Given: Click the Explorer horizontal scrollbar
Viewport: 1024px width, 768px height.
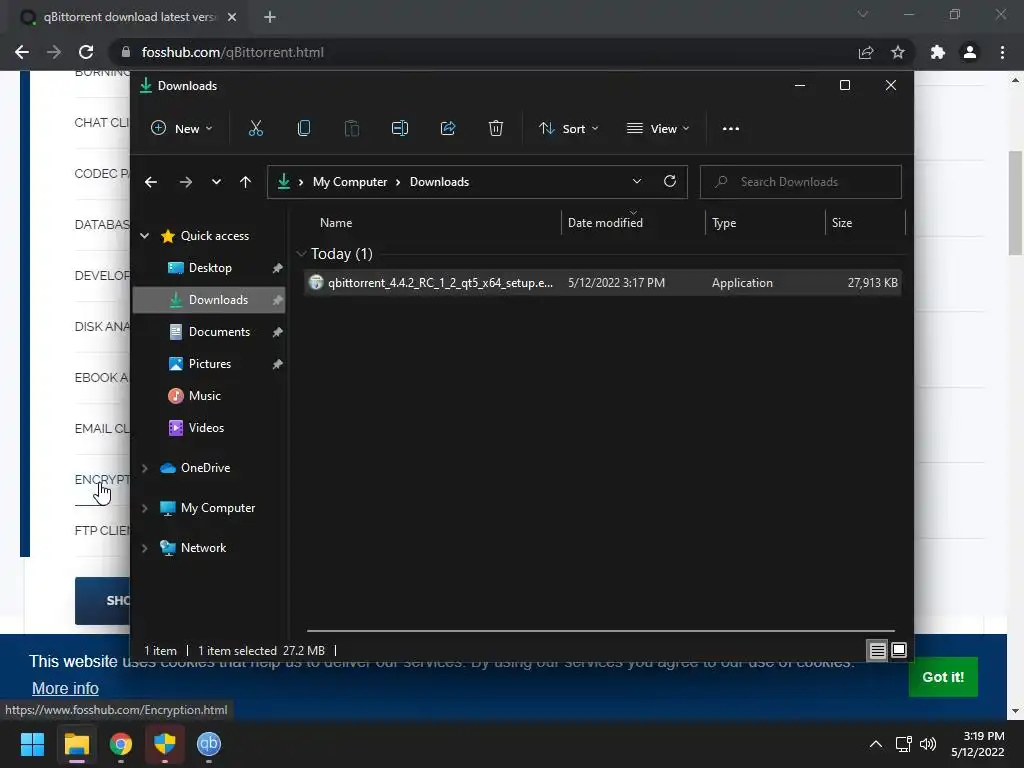Looking at the screenshot, I should pyautogui.click(x=600, y=631).
